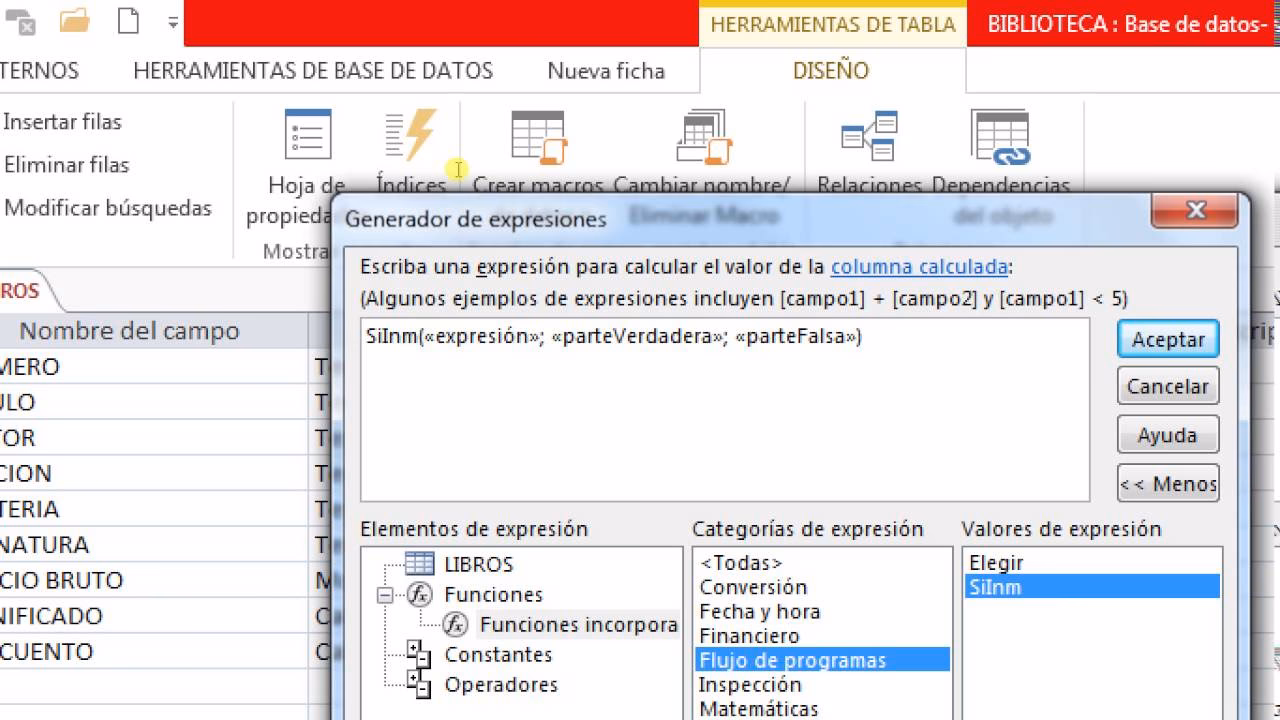Screen dimensions: 1280x720
Task: Click Modificar búsquedas command
Action: pyautogui.click(x=108, y=208)
